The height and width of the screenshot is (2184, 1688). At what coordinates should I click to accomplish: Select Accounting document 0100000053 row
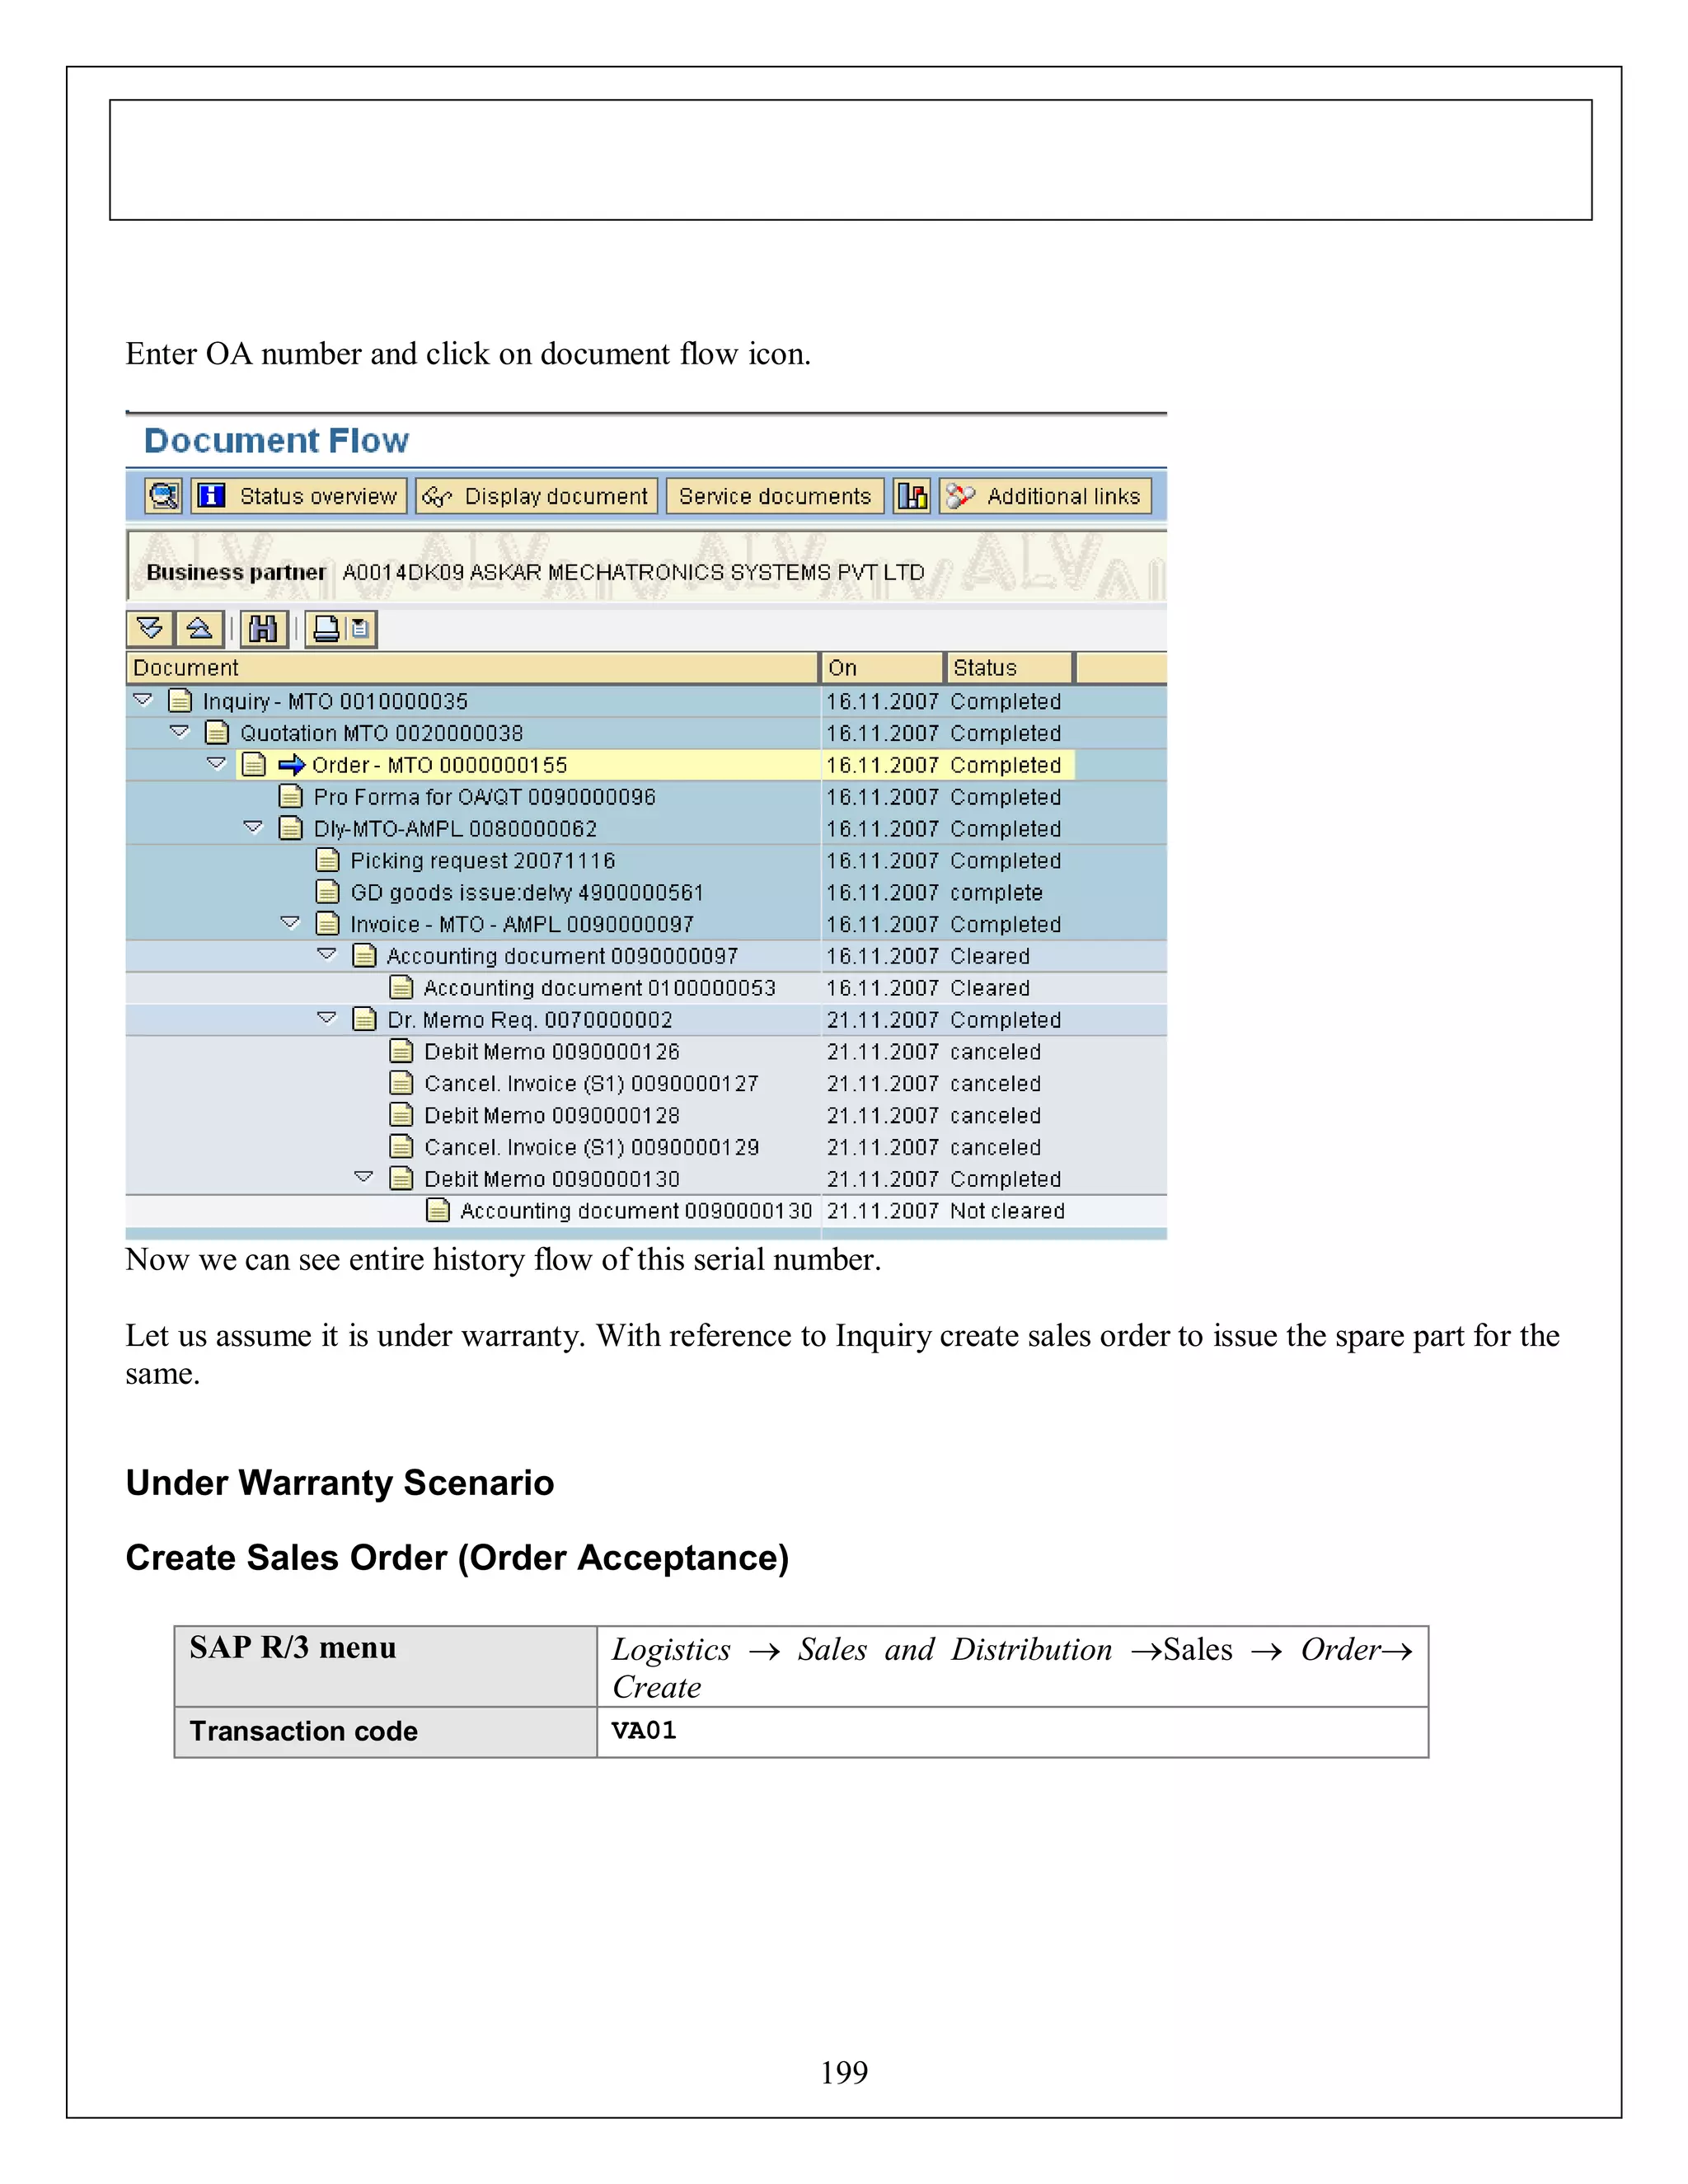[x=598, y=988]
